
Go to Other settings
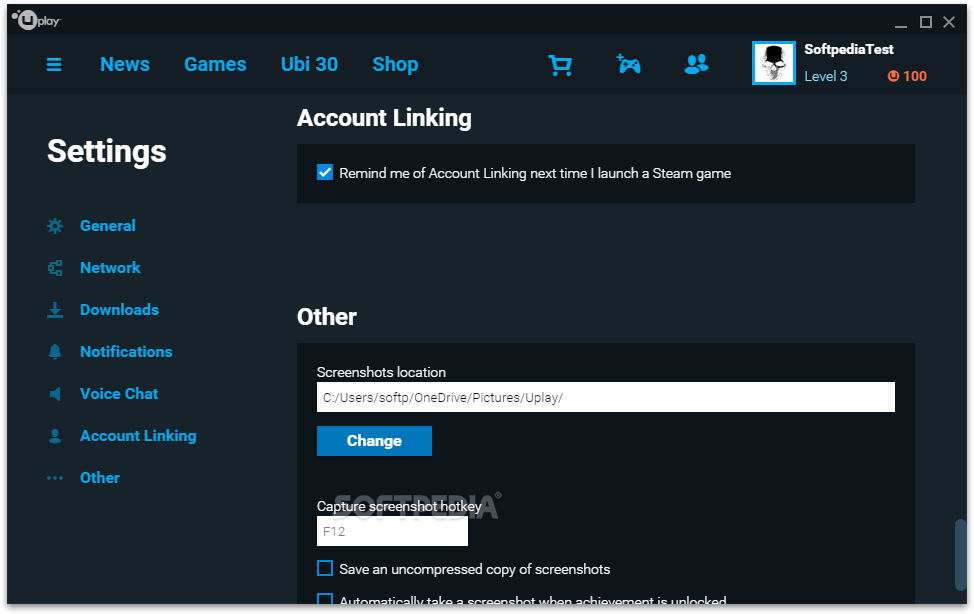[100, 478]
